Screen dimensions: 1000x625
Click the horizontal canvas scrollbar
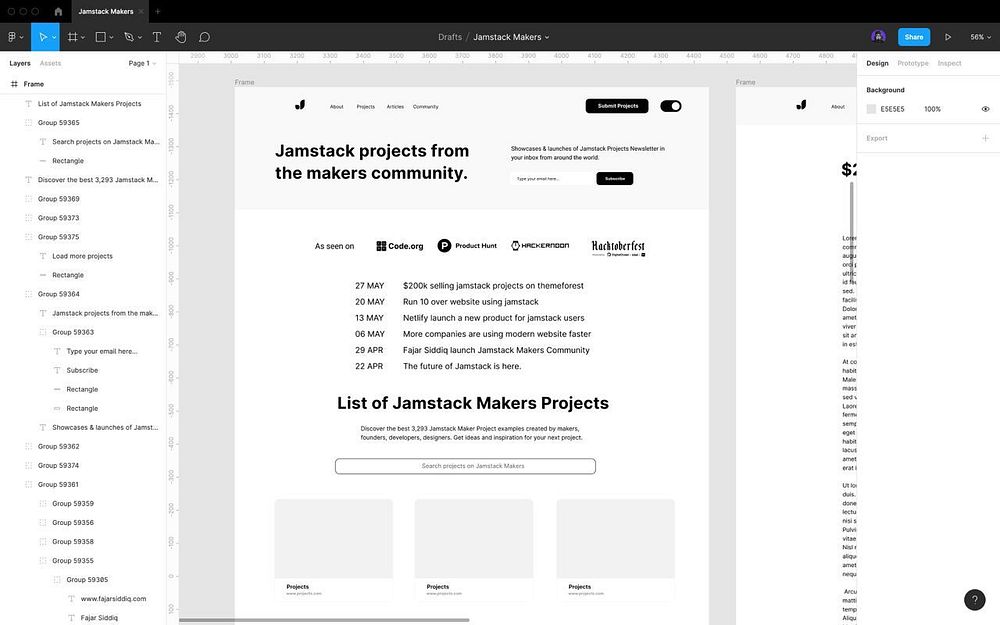click(324, 620)
